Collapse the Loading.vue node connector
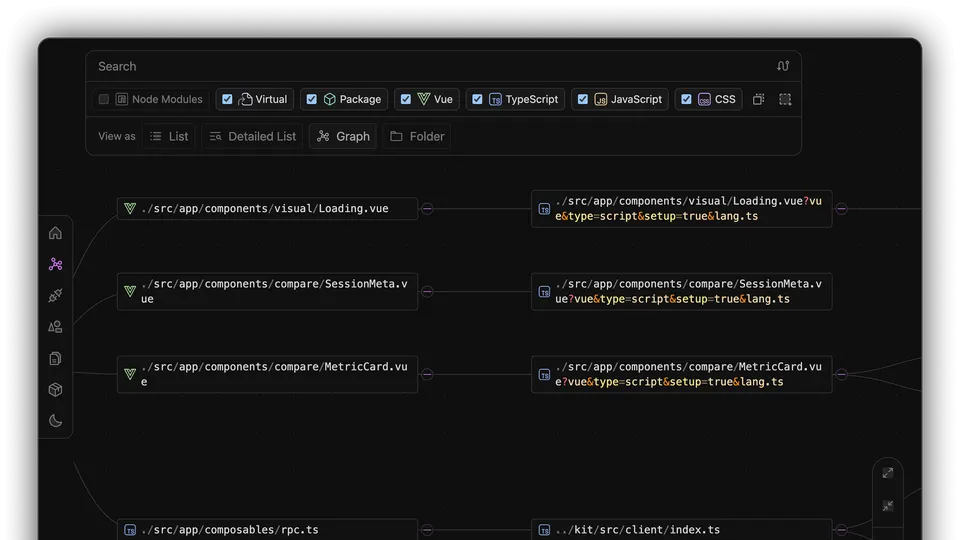 click(427, 209)
